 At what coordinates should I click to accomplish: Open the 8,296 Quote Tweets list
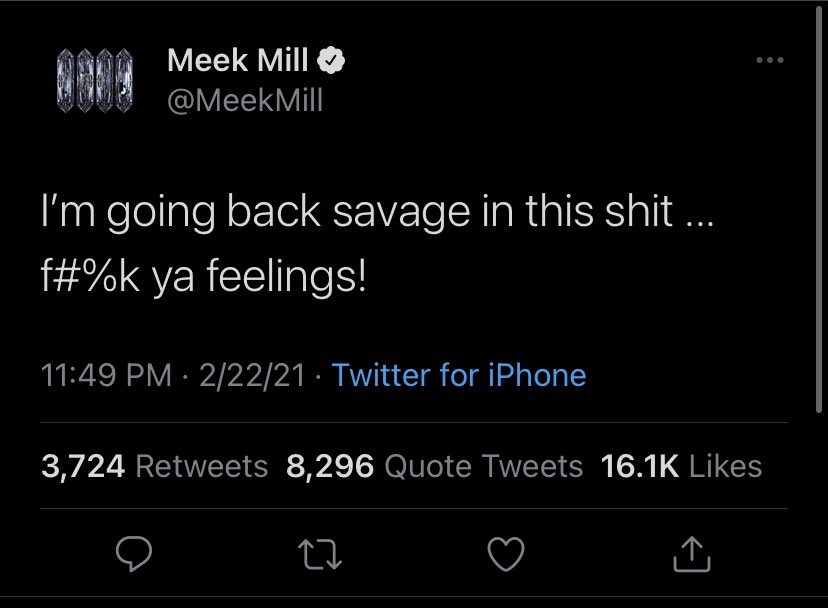(x=434, y=466)
